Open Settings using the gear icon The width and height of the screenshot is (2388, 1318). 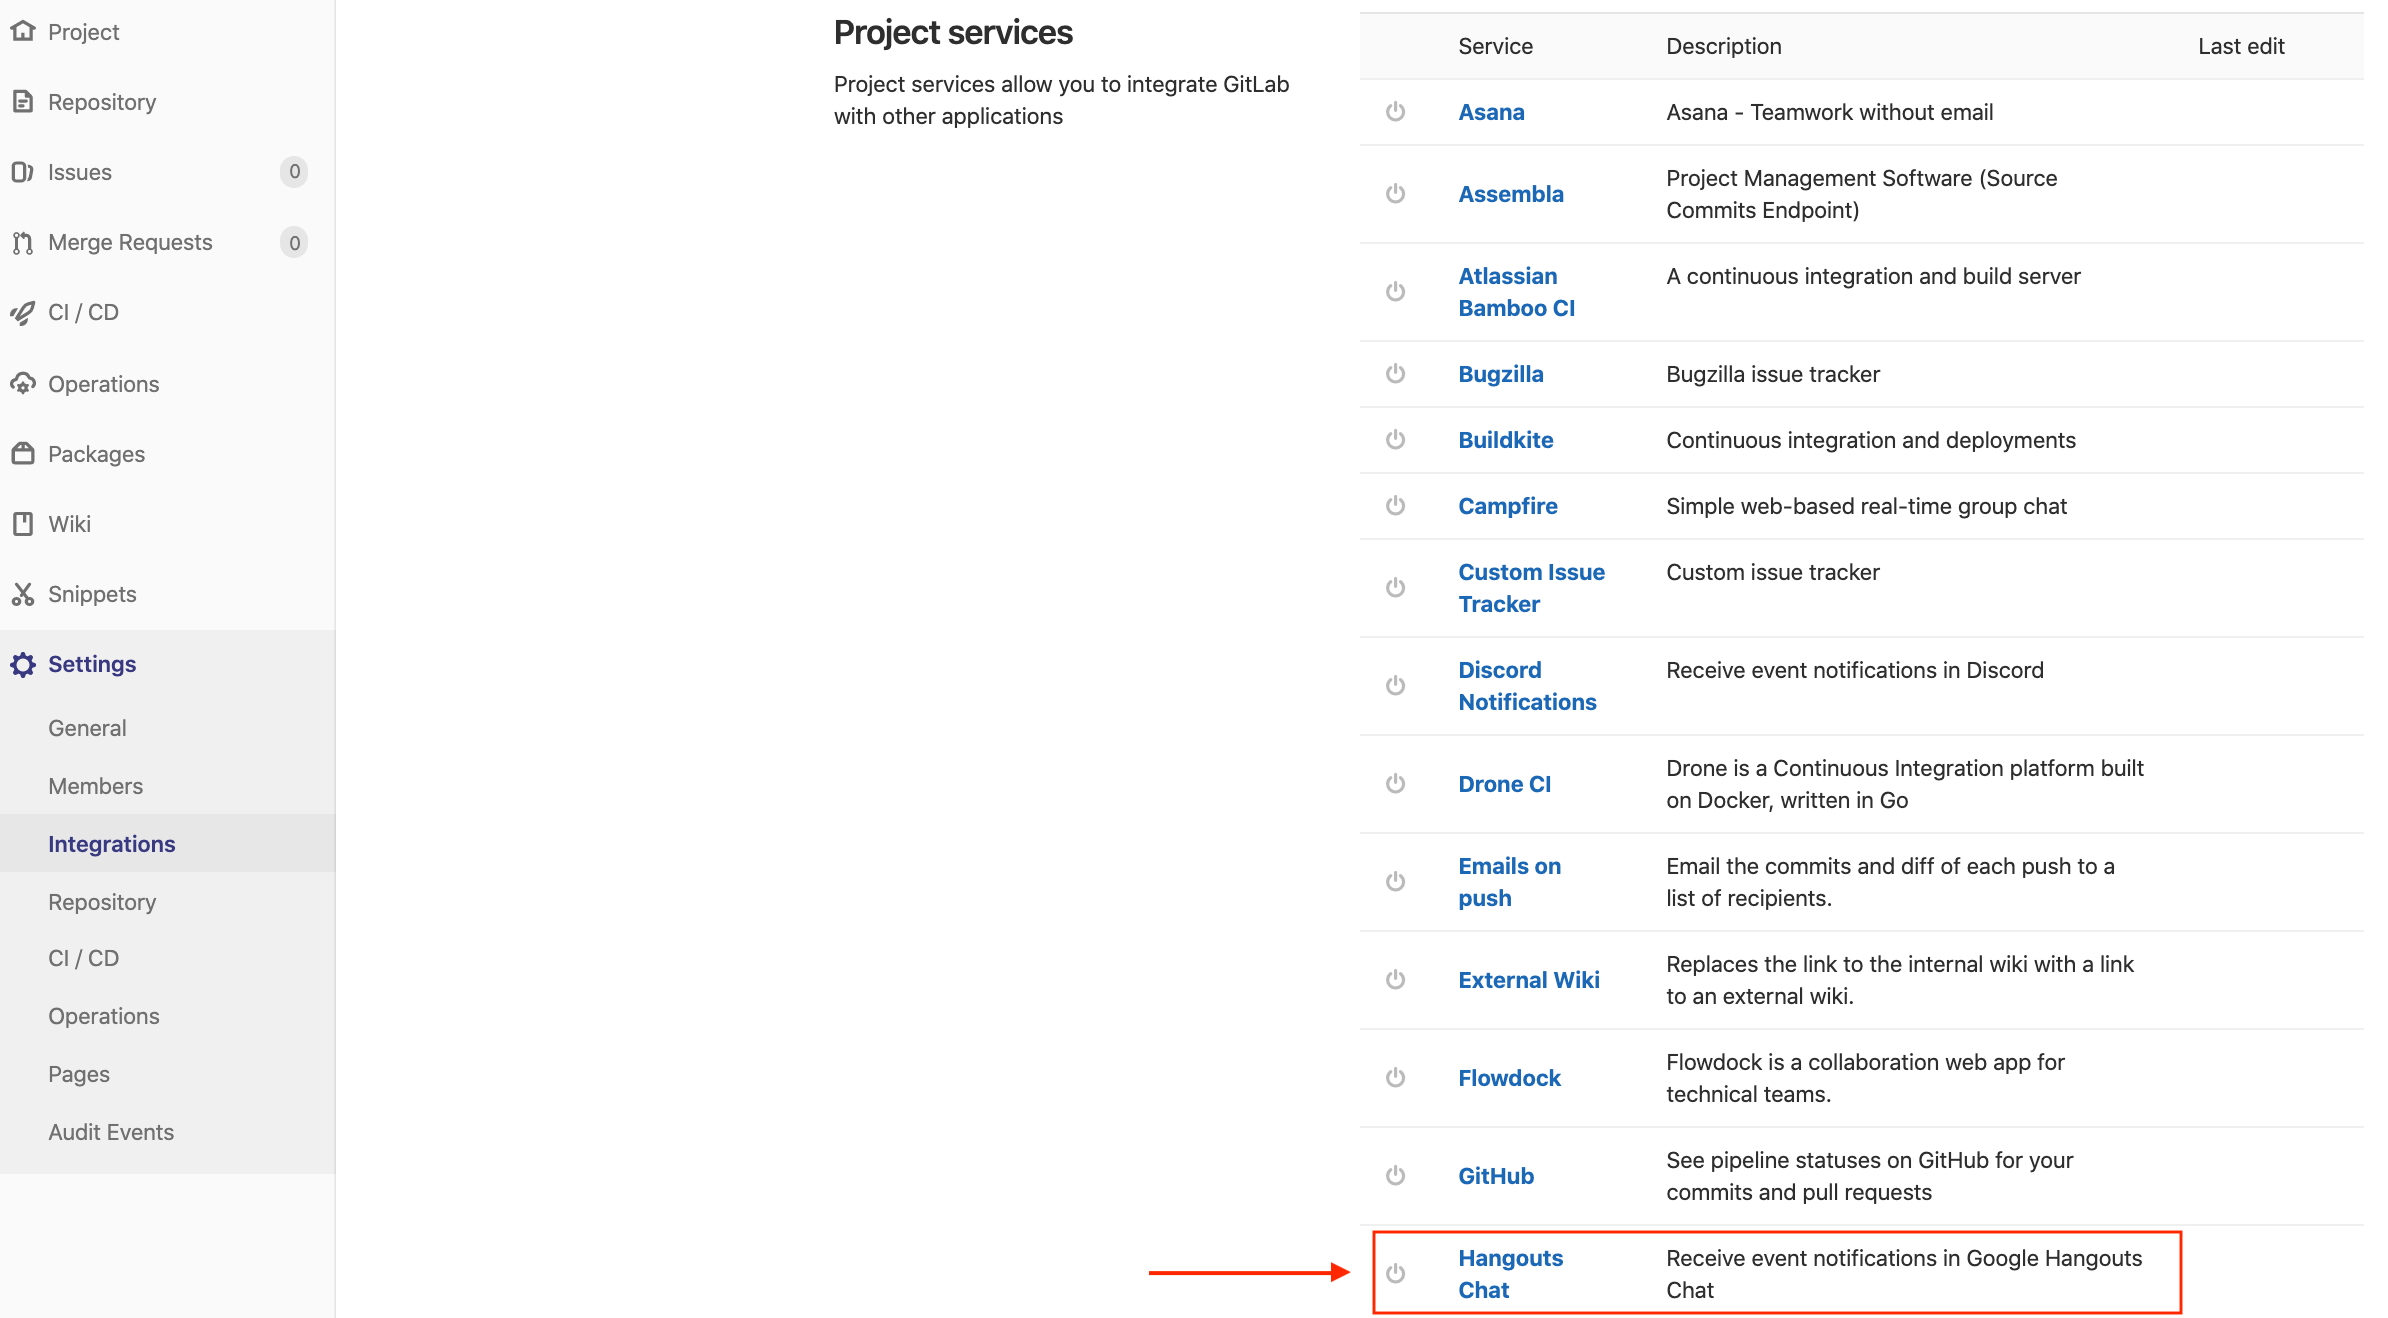24,663
